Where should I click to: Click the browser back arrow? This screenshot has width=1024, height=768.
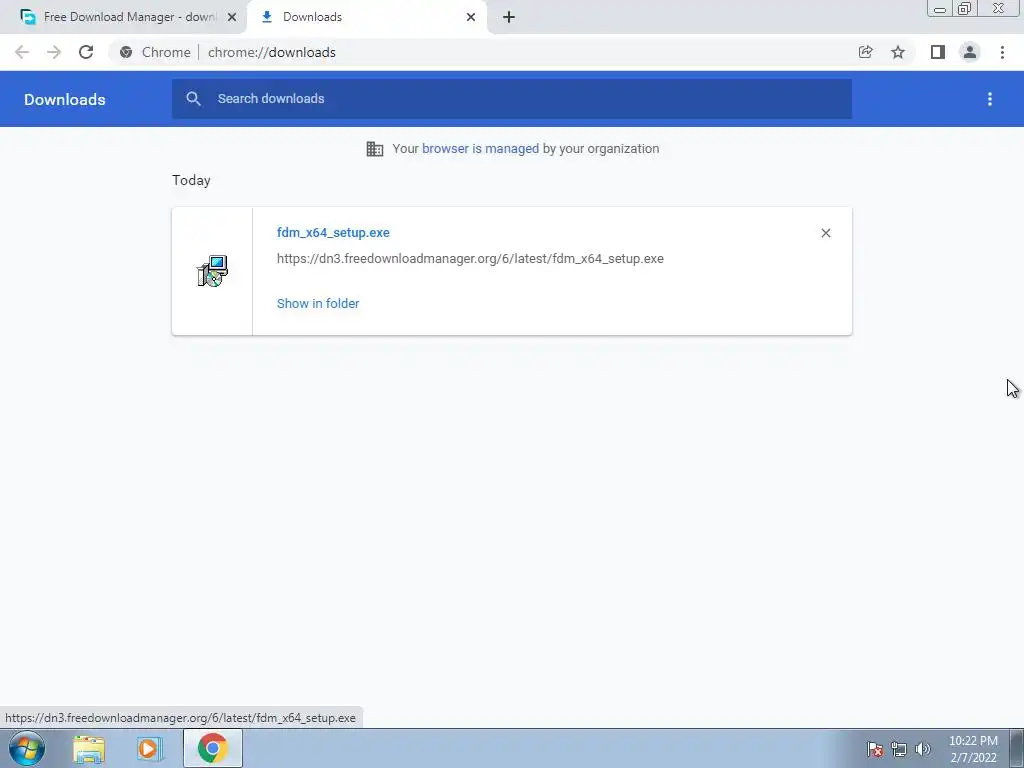(x=22, y=52)
